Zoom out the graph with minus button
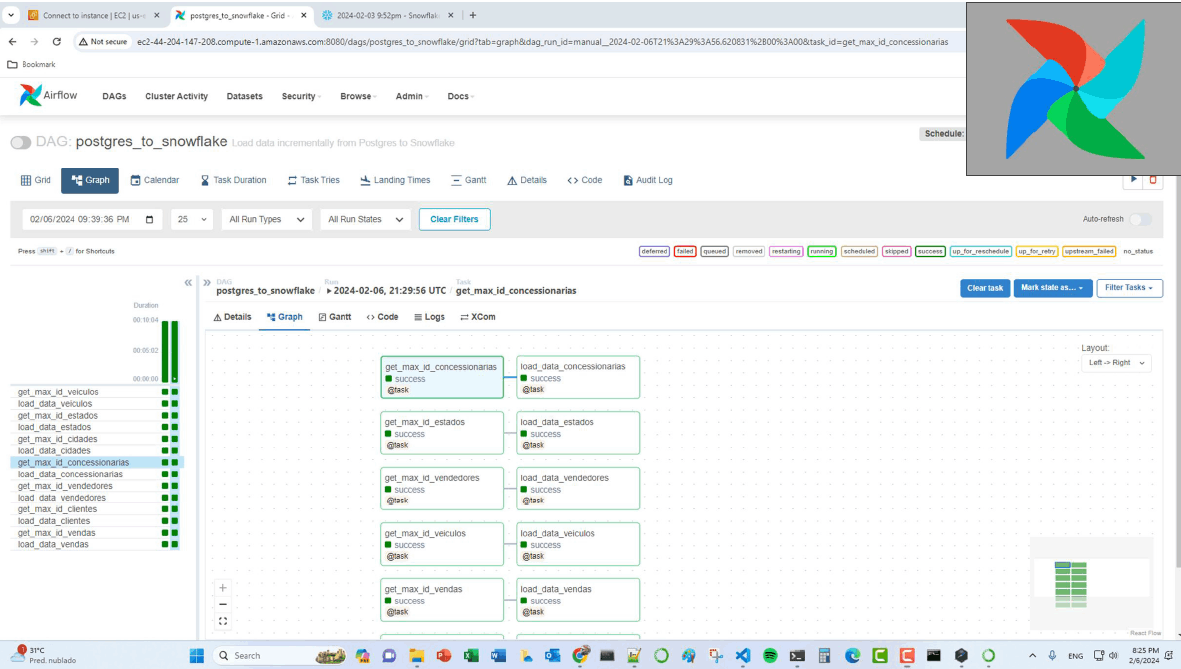This screenshot has height=669, width=1181. 223,605
